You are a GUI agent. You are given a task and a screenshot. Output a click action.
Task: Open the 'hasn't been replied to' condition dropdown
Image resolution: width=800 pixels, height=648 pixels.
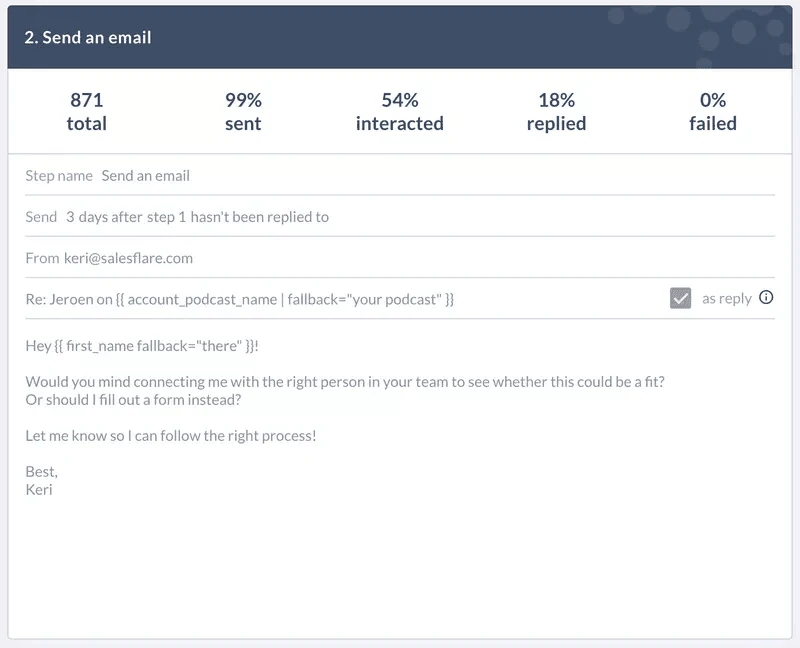click(x=260, y=217)
